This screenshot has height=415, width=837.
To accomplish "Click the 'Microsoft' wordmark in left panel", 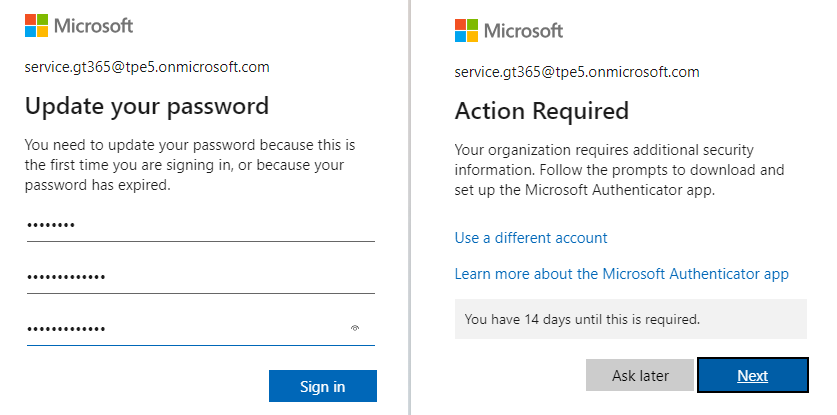I will 95,26.
